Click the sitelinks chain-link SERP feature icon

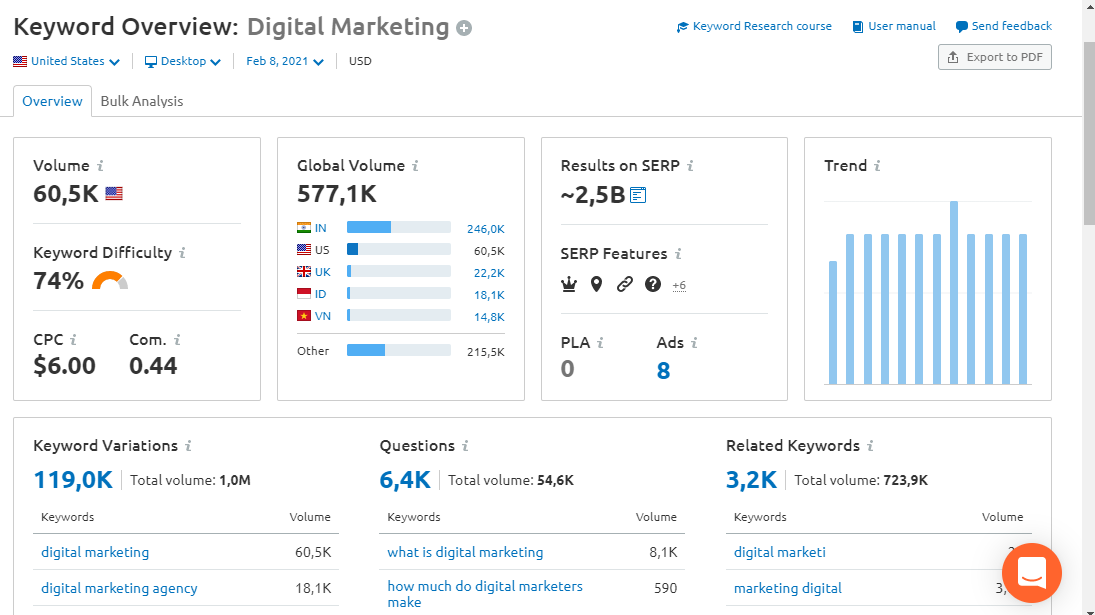624,284
